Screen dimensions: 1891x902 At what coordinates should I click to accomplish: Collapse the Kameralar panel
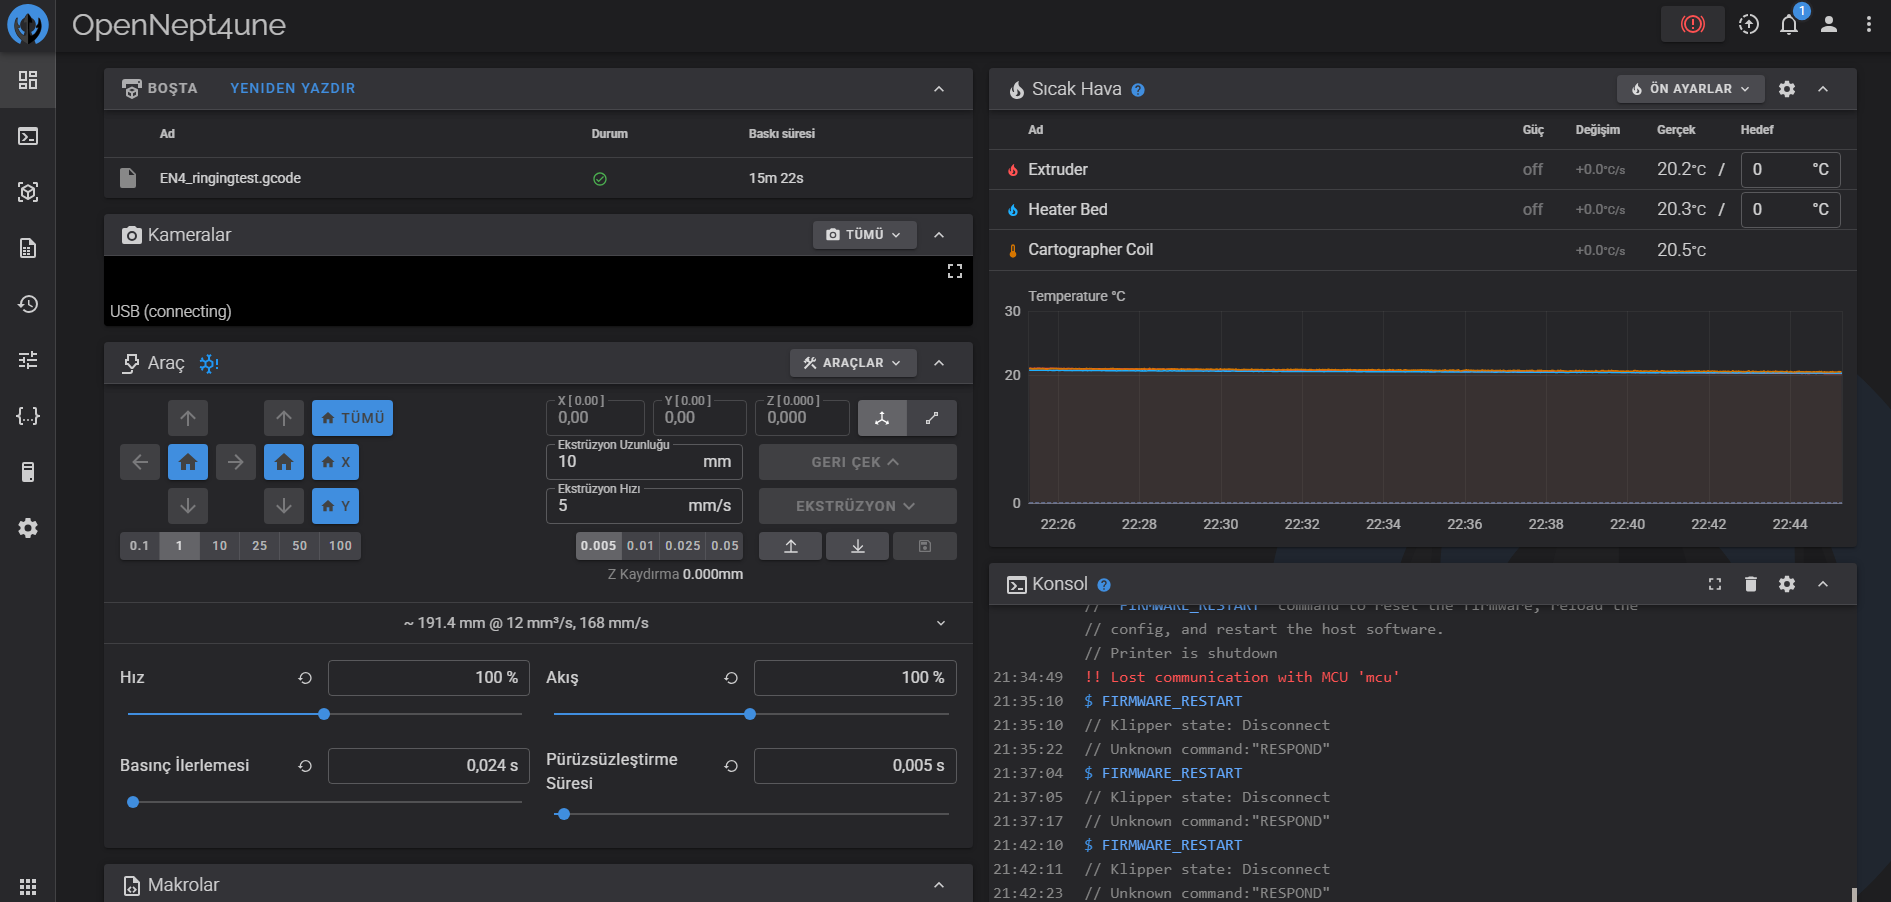[939, 235]
